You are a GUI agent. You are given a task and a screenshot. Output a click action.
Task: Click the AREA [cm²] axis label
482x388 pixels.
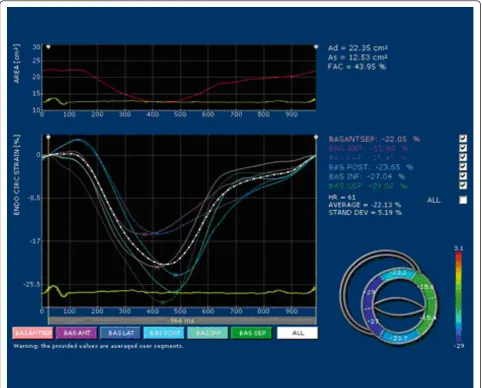click(17, 63)
